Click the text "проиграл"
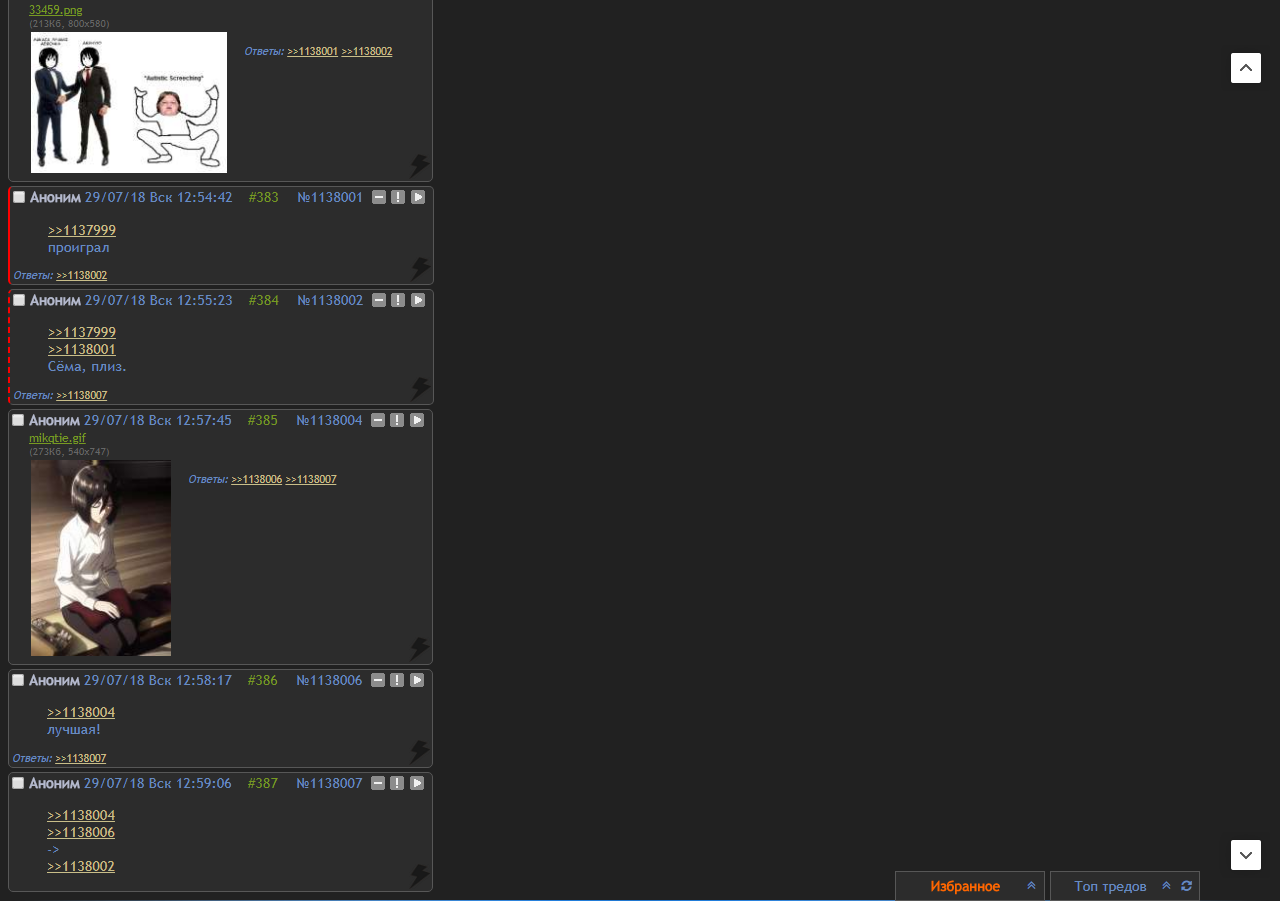Viewport: 1280px width, 901px height. pyautogui.click(x=79, y=248)
